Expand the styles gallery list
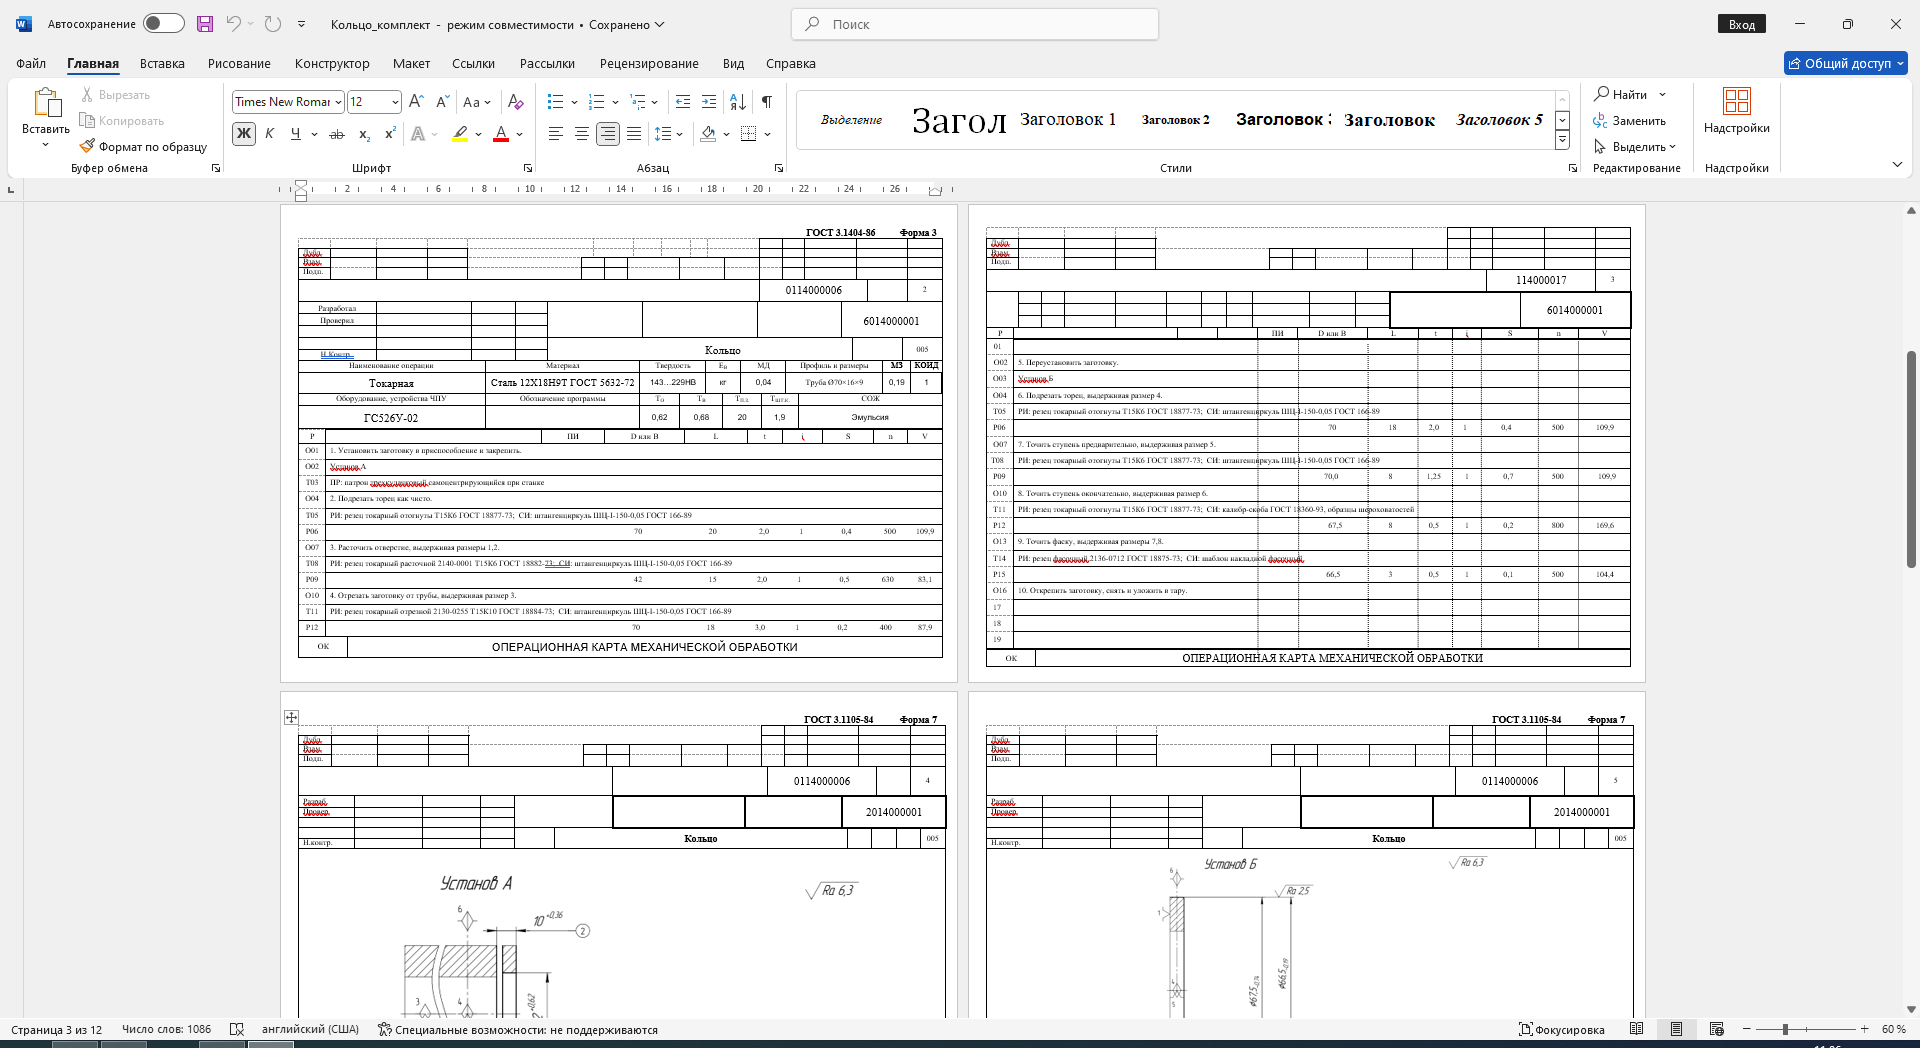This screenshot has width=1920, height=1048. [1562, 140]
